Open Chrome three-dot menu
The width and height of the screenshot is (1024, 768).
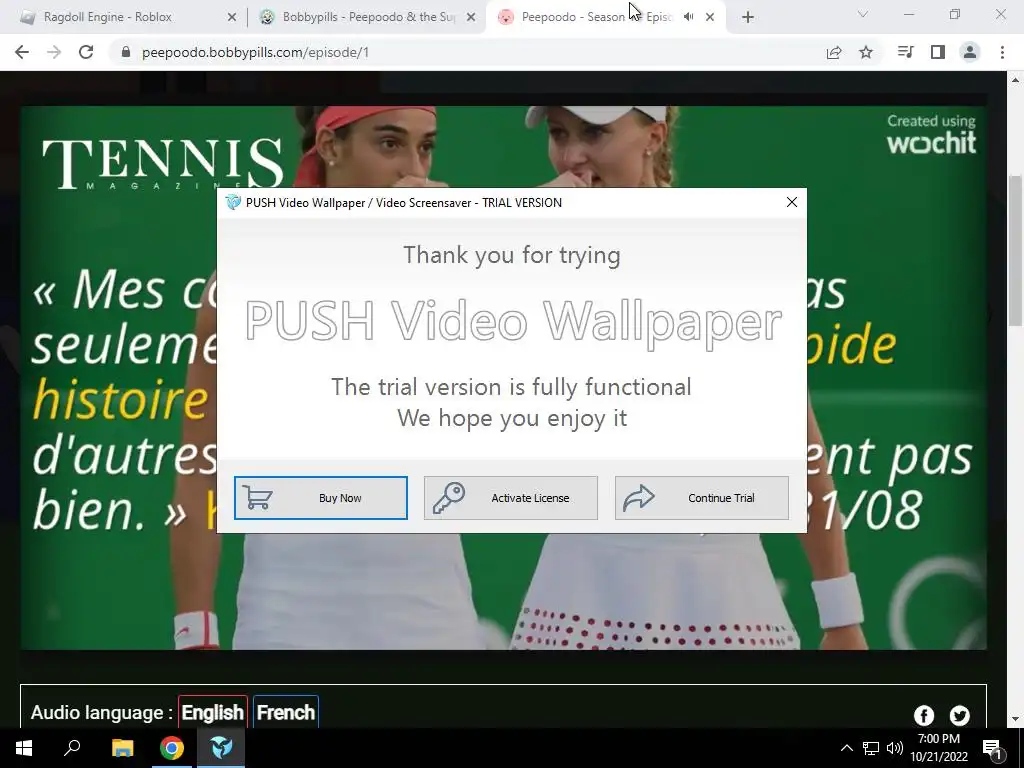(1002, 52)
